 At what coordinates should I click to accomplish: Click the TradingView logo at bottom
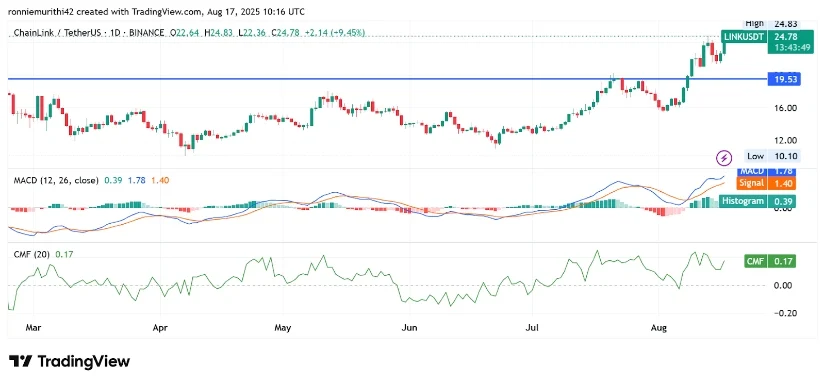coord(69,361)
